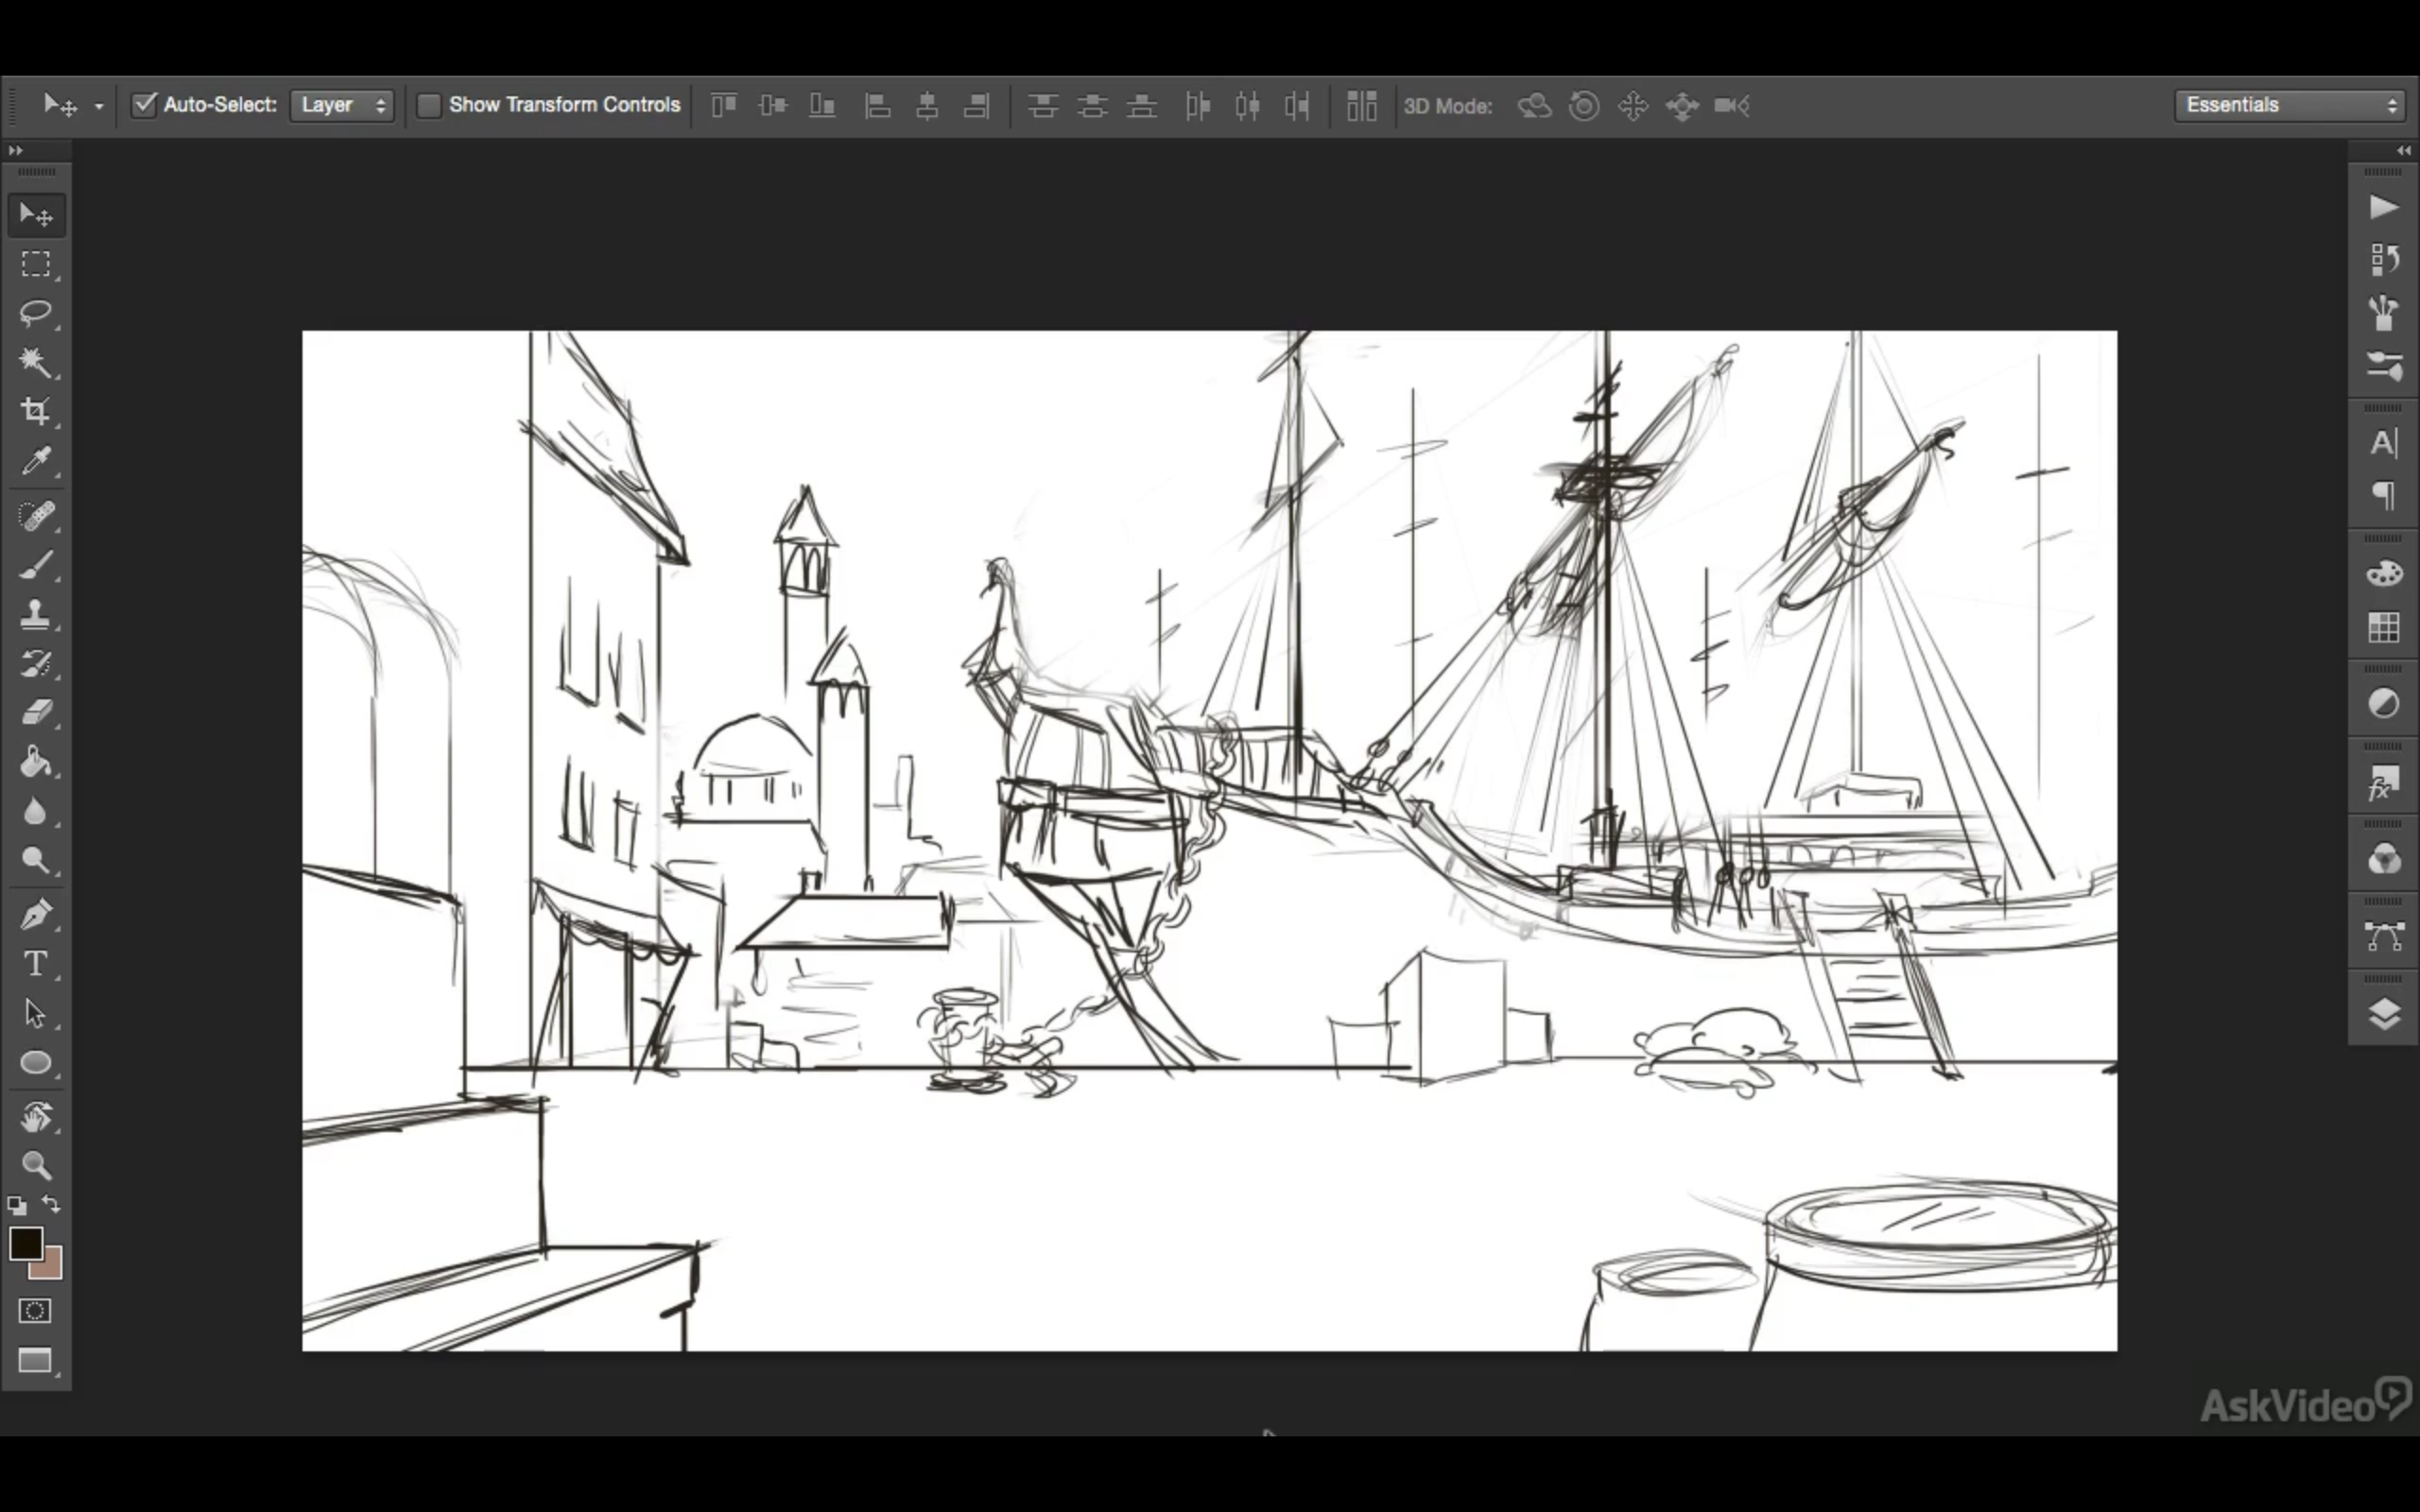Click Distribute Left Edges button
2420x1512 pixels.
[1198, 105]
